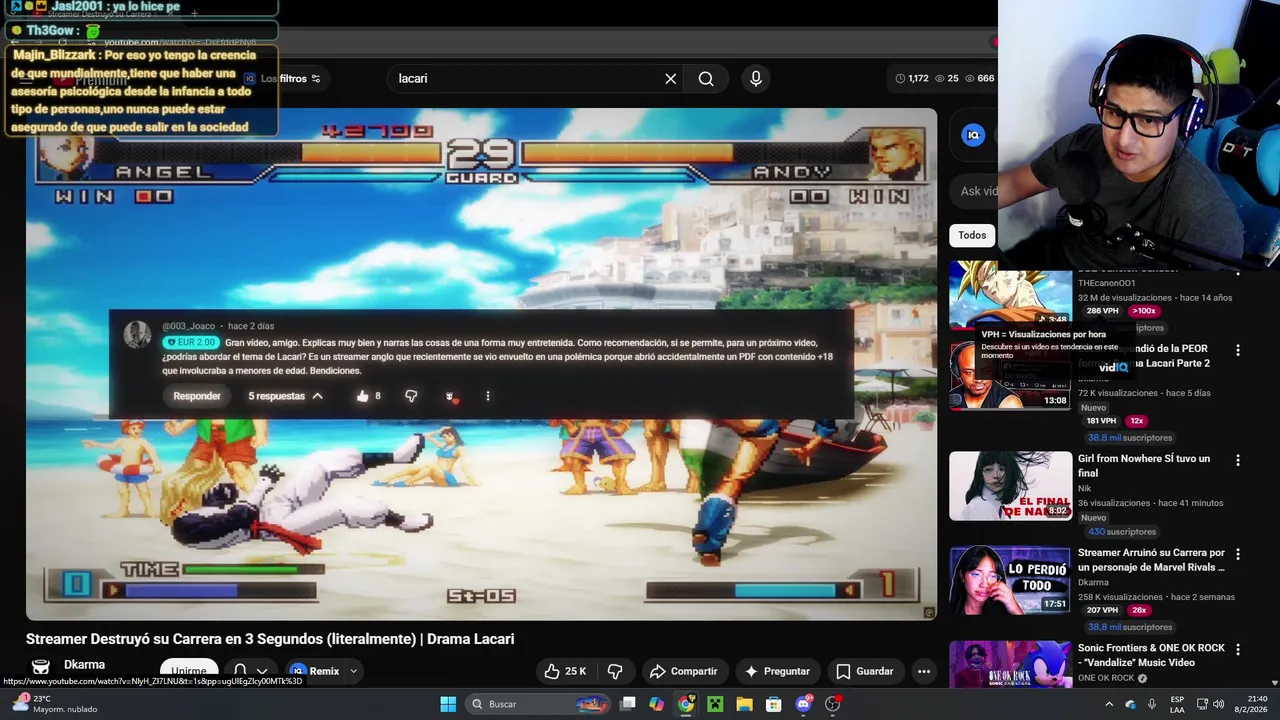Like the comment with the thumbs-up icon
1280x720 pixels.
[x=362, y=396]
